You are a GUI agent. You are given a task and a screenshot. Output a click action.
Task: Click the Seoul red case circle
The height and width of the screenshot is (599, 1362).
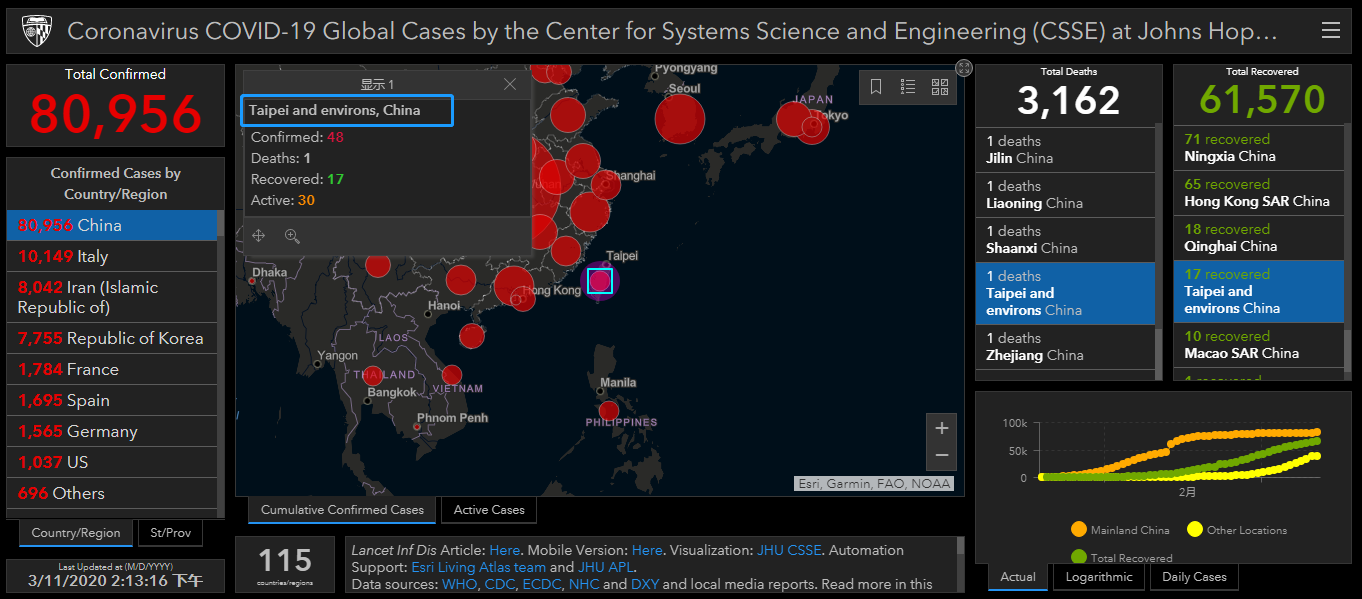tap(680, 120)
